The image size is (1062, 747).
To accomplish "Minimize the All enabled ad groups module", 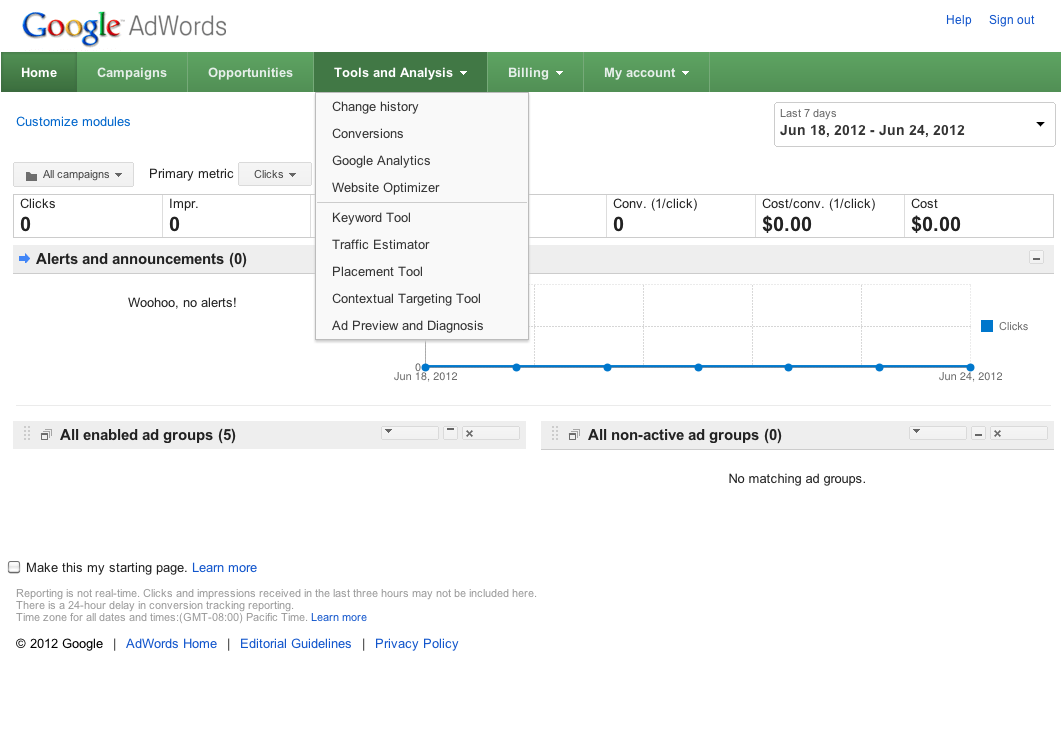I will [450, 433].
